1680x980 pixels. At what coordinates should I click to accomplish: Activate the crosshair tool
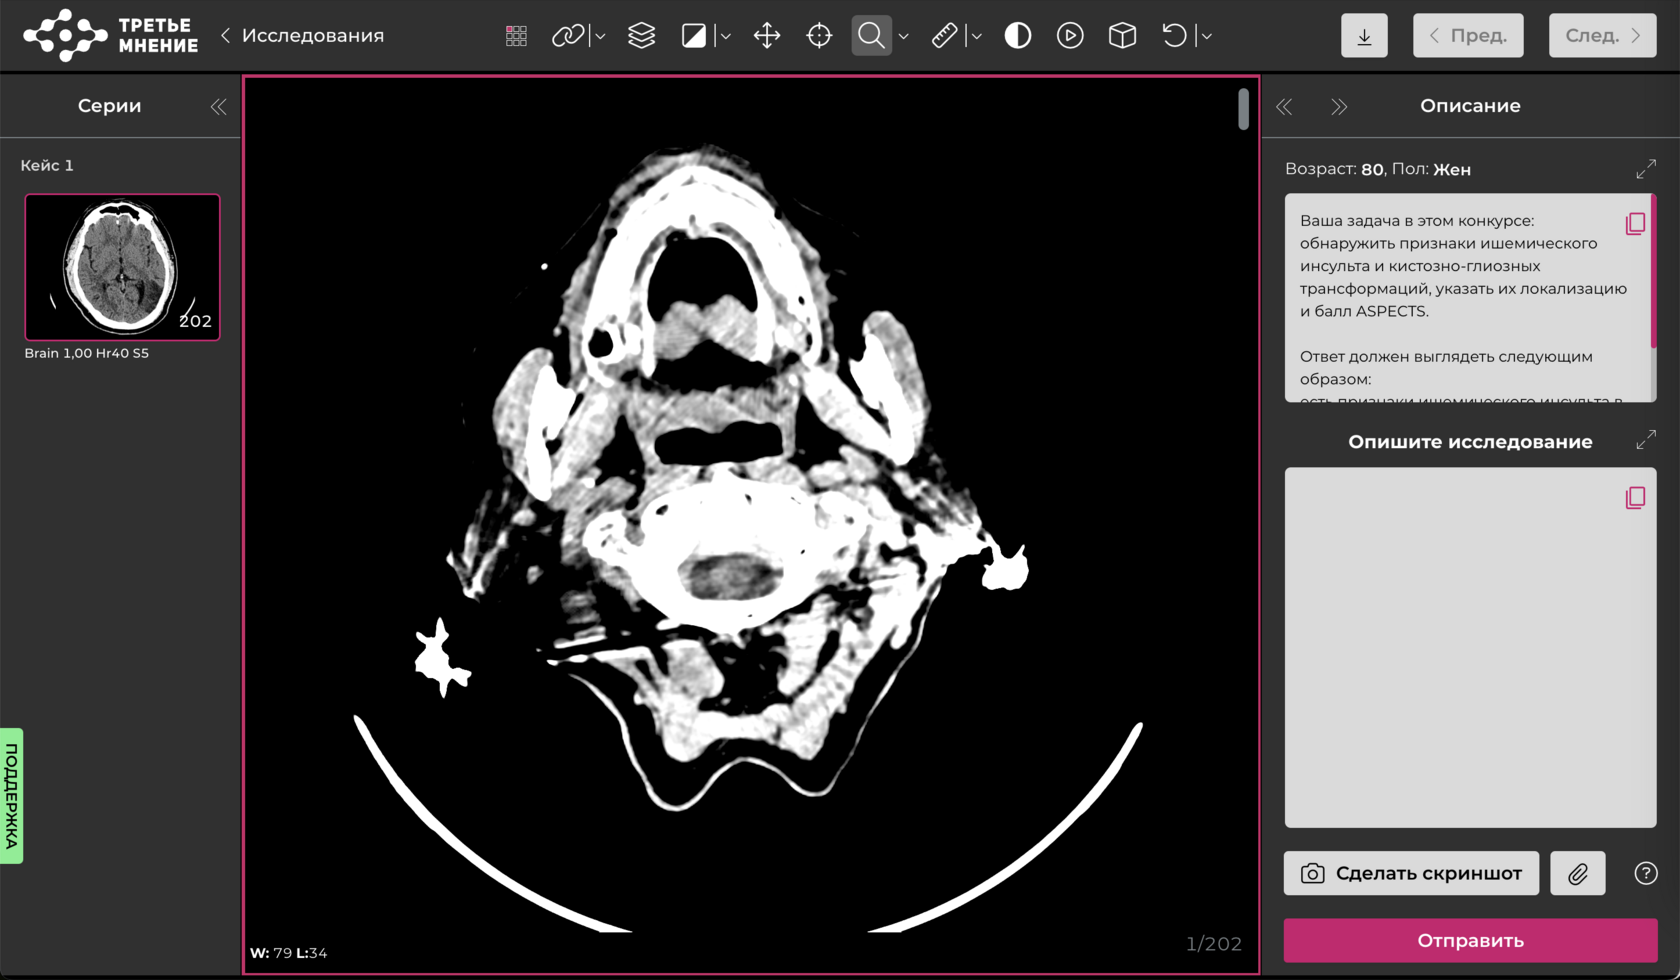coord(819,36)
